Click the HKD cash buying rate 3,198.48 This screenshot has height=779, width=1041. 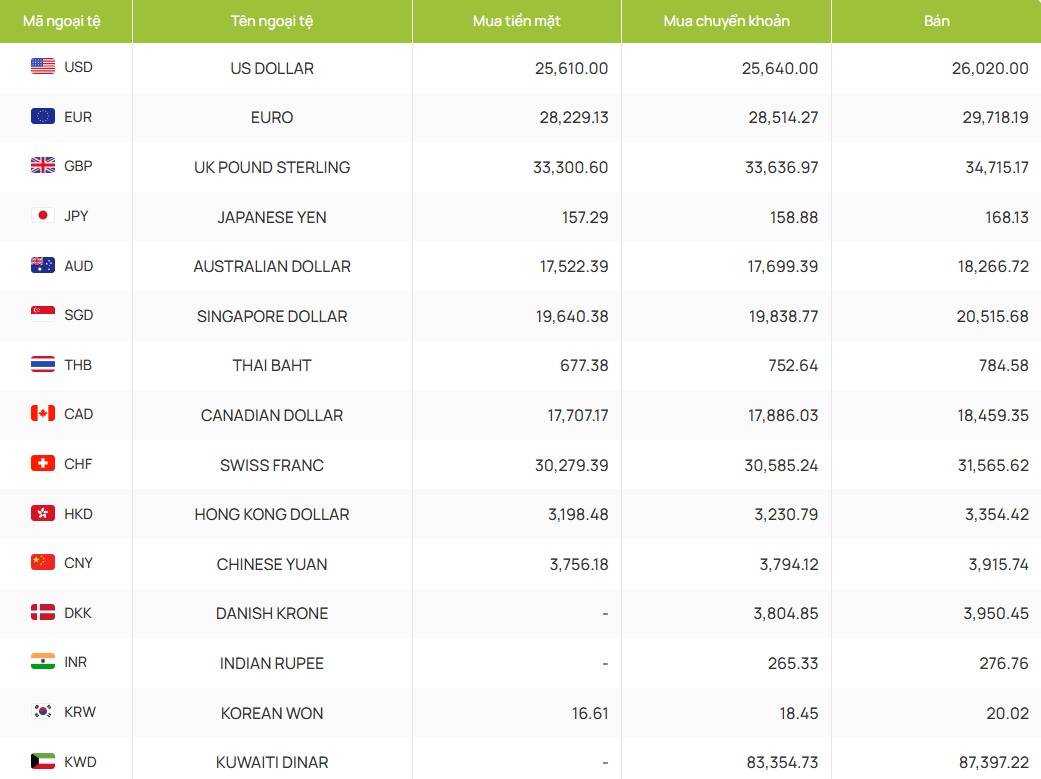click(578, 514)
